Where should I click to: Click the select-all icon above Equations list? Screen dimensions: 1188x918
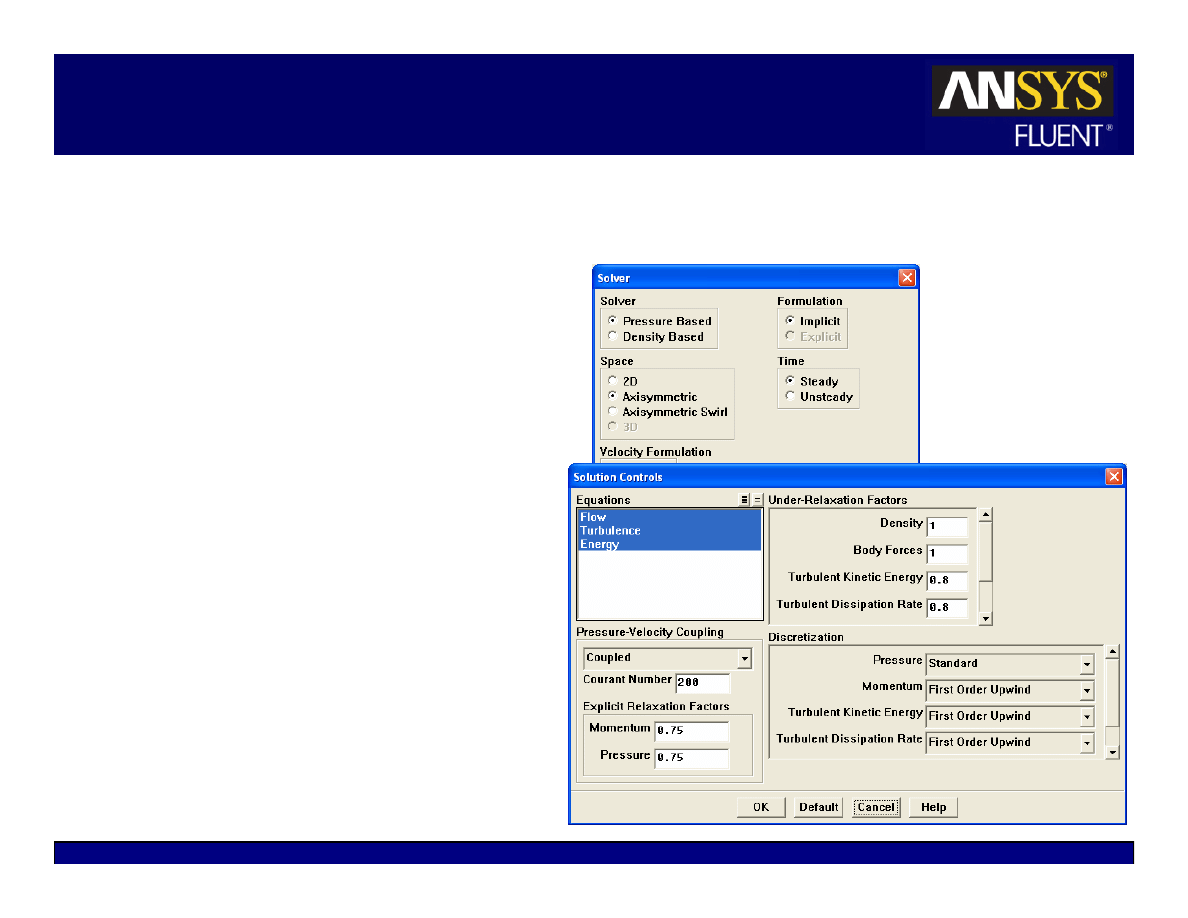pyautogui.click(x=744, y=500)
